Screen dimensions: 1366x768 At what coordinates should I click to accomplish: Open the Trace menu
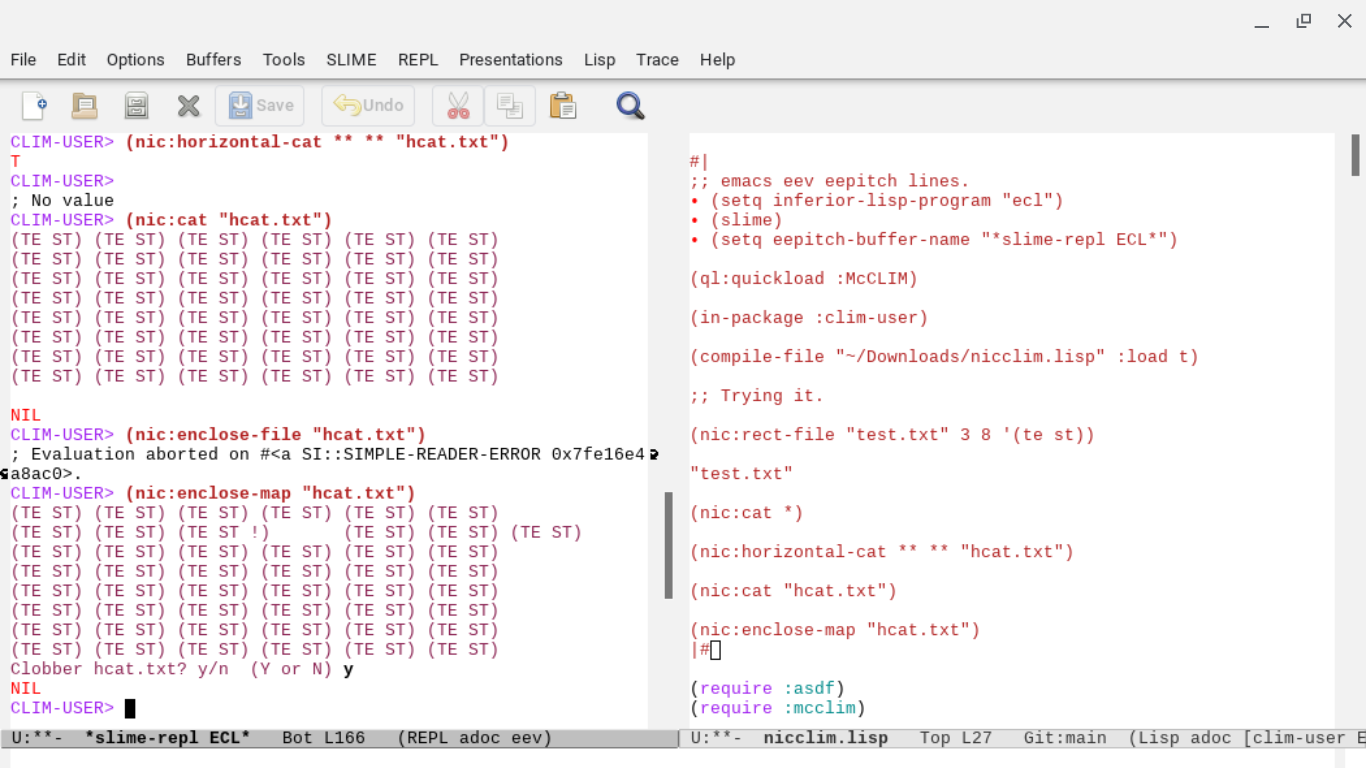click(x=657, y=60)
